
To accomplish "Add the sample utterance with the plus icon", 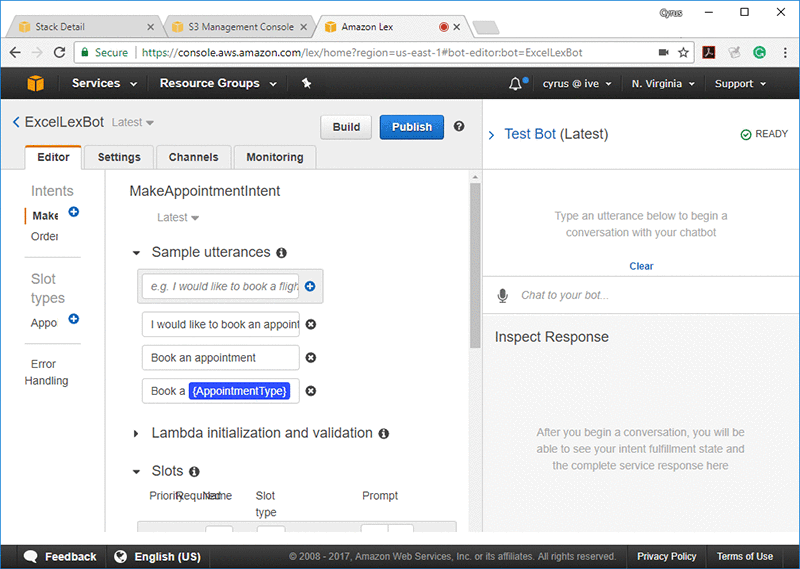I will point(310,286).
